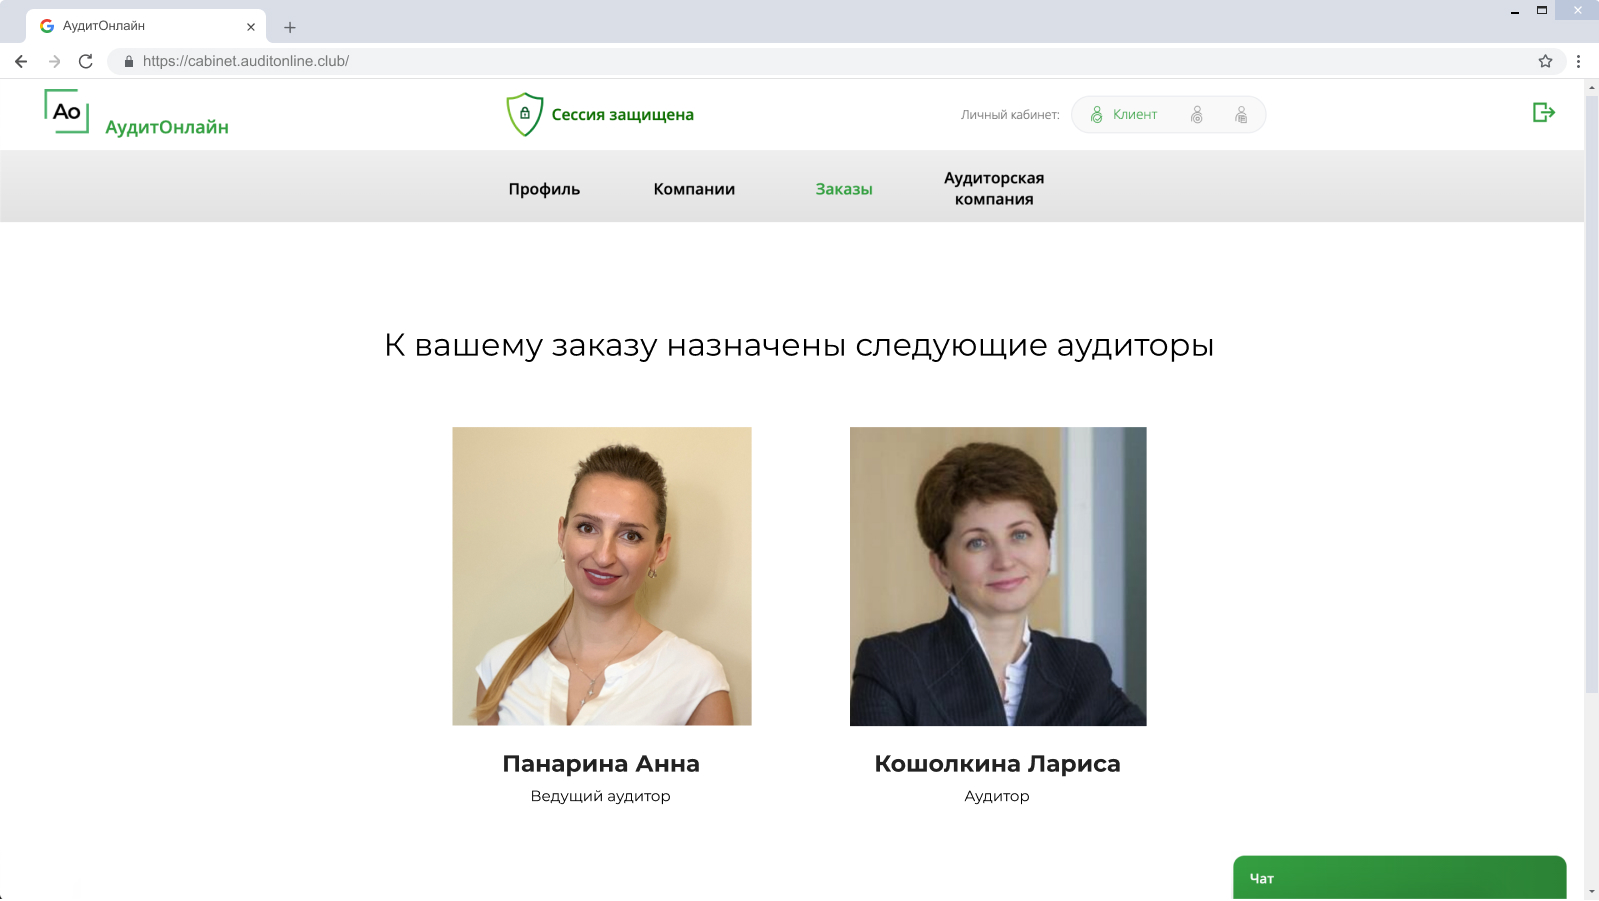Select the АудитОнлайн browser tab

(146, 26)
